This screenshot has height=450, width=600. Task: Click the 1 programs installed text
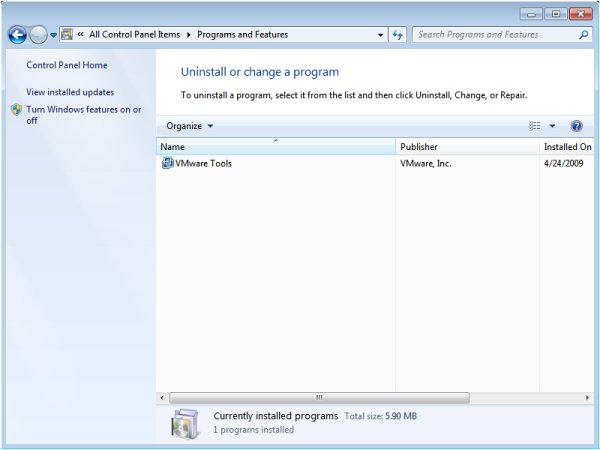click(x=253, y=430)
